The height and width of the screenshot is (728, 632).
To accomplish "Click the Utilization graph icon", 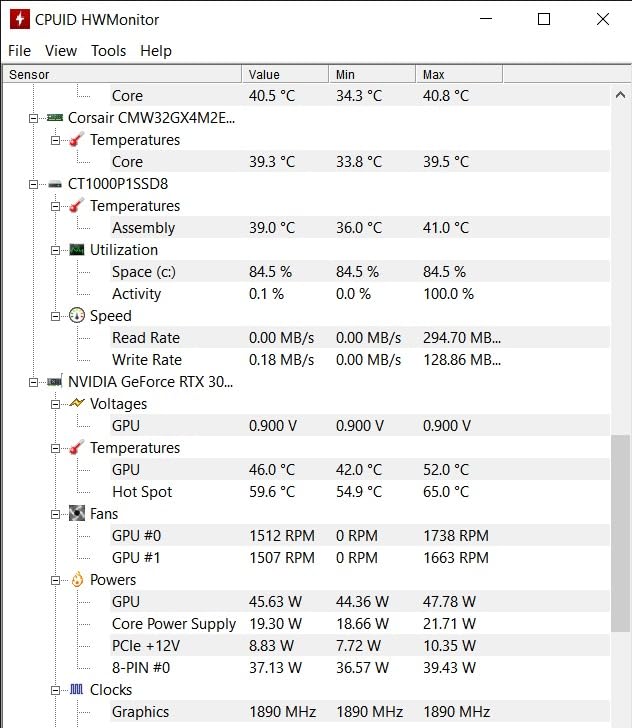I will [77, 250].
